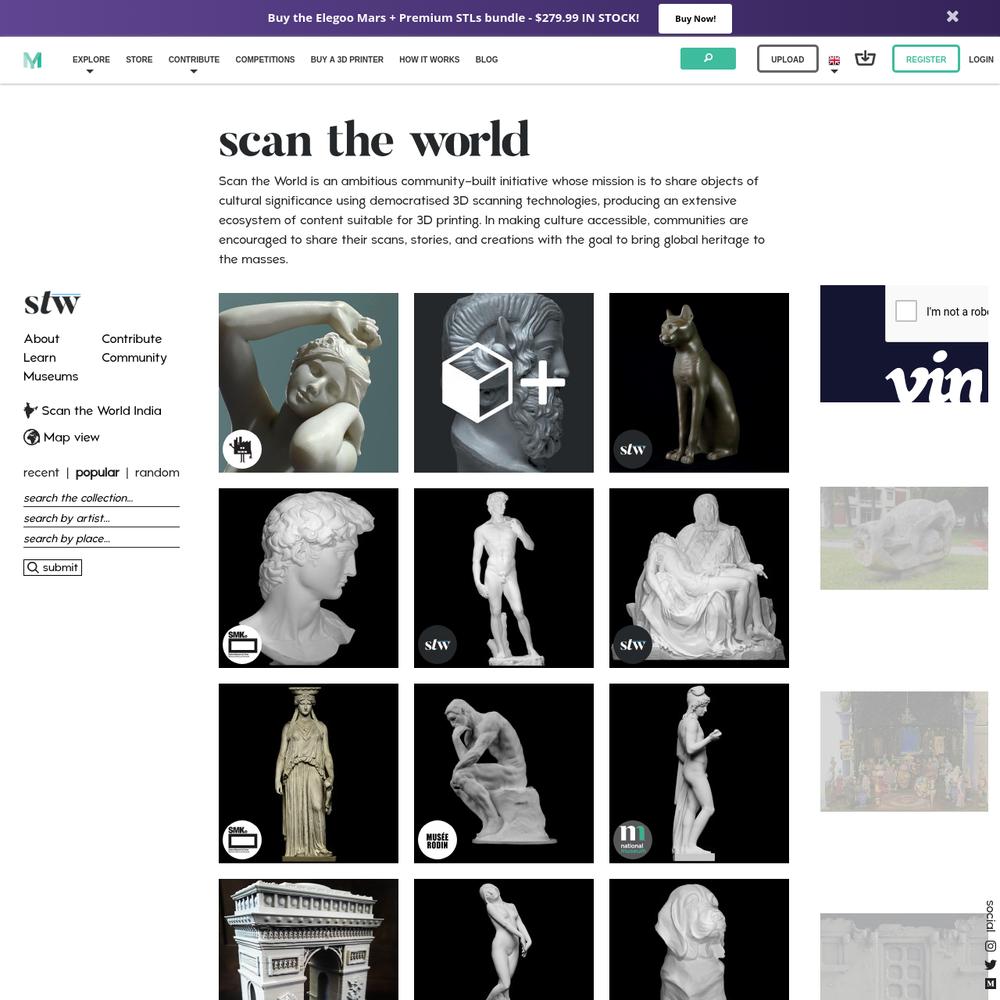
Task: Click the India map icon
Action: pyautogui.click(x=30, y=410)
